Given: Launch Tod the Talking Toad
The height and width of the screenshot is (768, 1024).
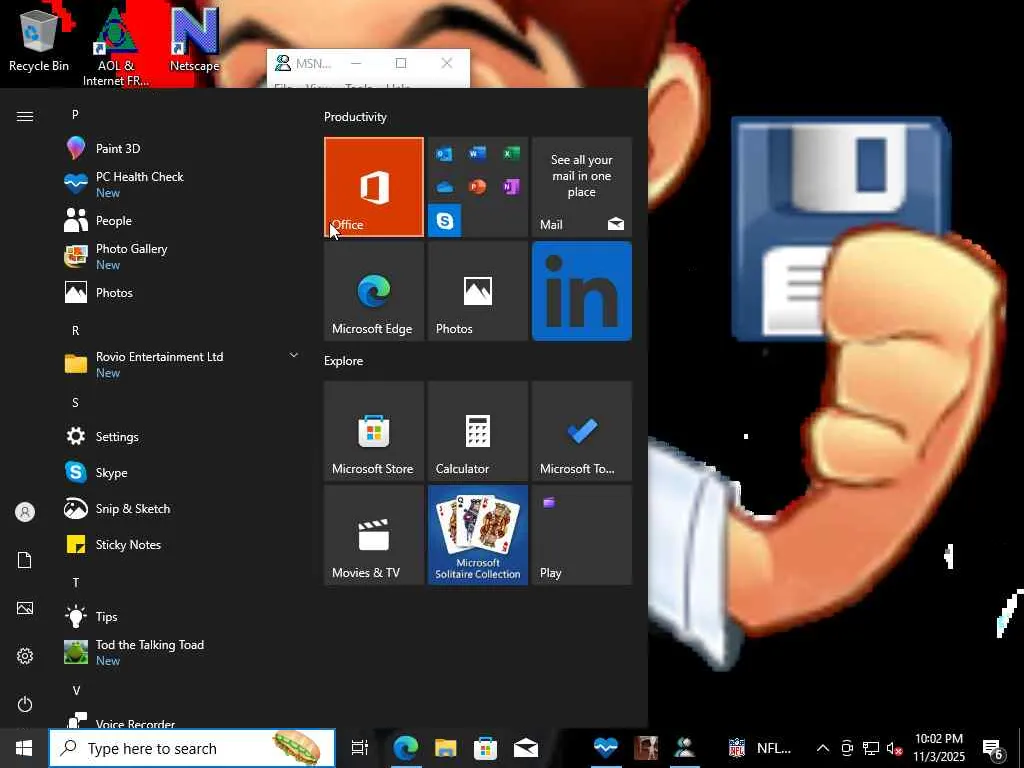Looking at the screenshot, I should [149, 652].
